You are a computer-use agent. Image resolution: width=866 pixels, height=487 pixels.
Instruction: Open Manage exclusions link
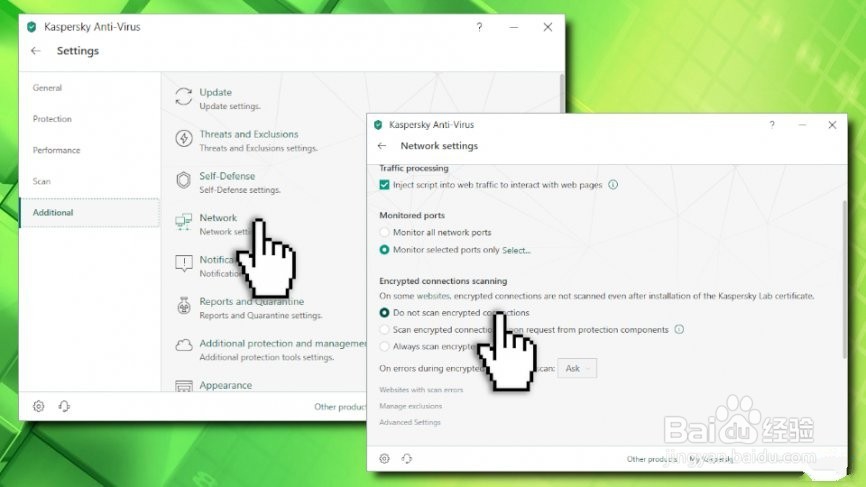tap(410, 406)
